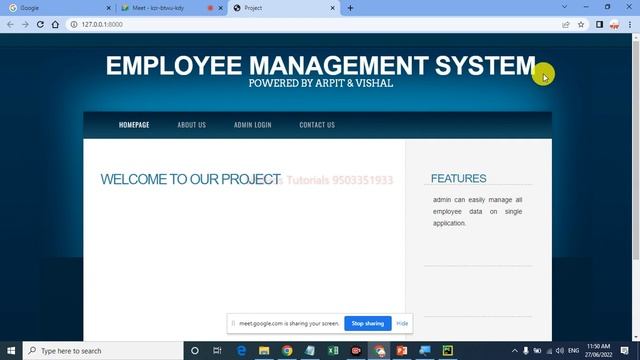640x360 pixels.
Task: Click the 'POWERED BY ARPIT & VISHAL' subtitle
Action: [x=321, y=83]
